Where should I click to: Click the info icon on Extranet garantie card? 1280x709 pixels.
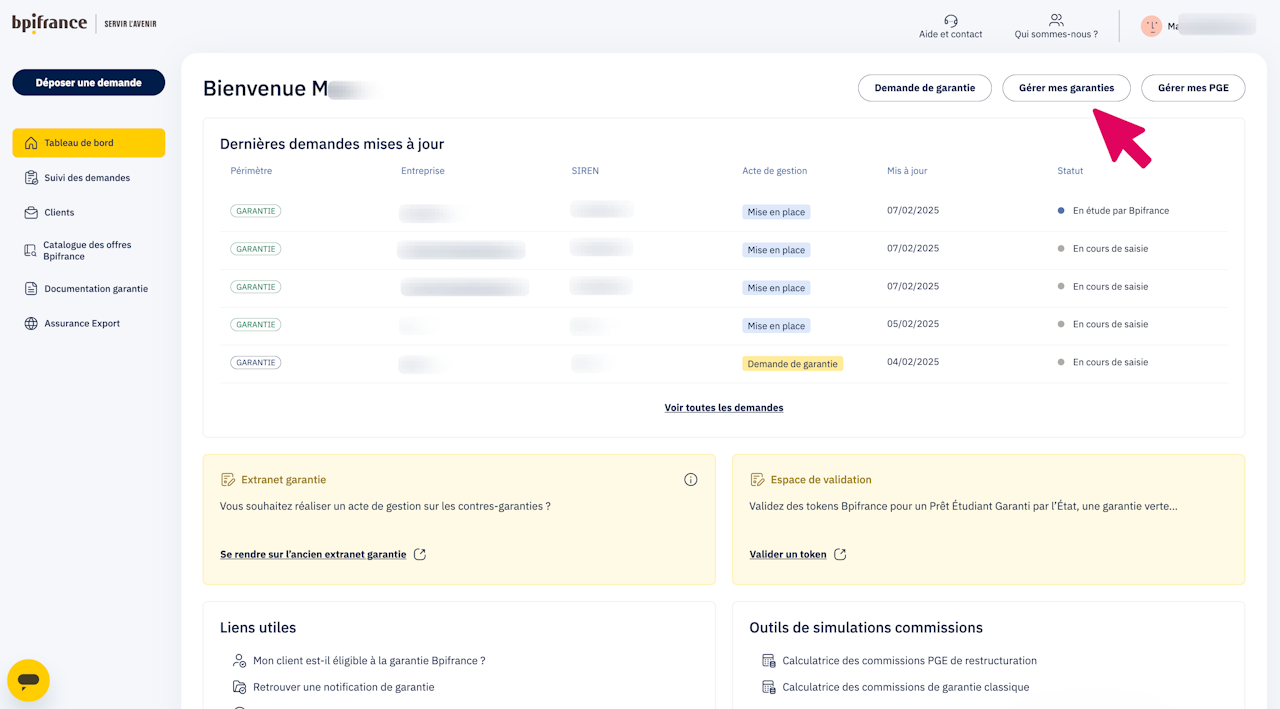click(690, 480)
